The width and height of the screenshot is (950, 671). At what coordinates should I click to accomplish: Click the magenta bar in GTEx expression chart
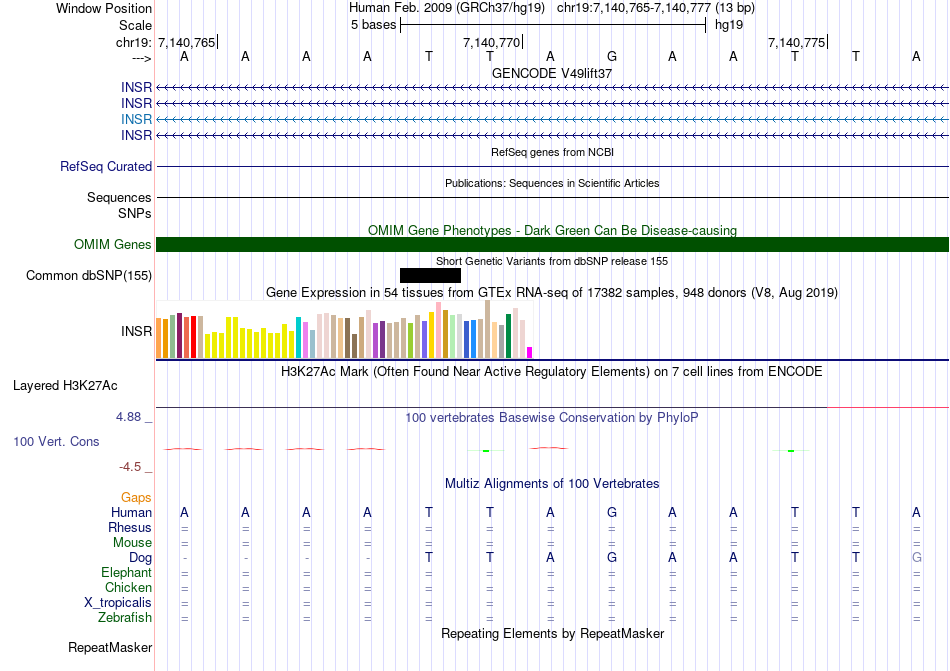(x=530, y=352)
